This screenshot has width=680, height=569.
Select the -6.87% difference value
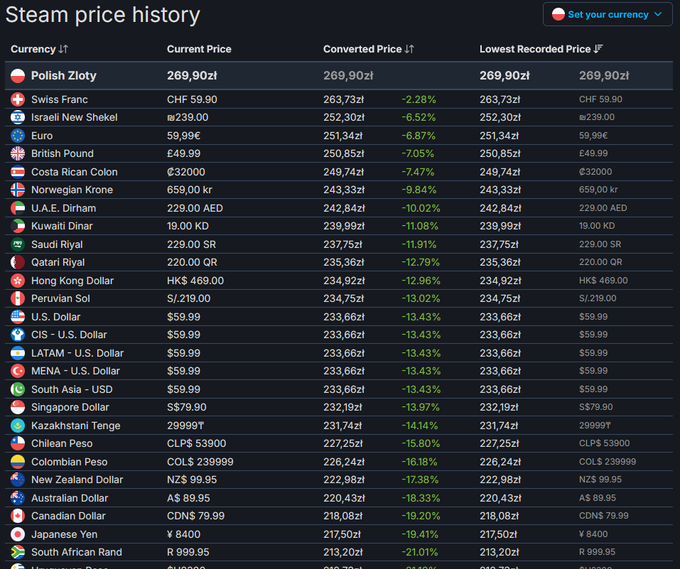tap(418, 136)
